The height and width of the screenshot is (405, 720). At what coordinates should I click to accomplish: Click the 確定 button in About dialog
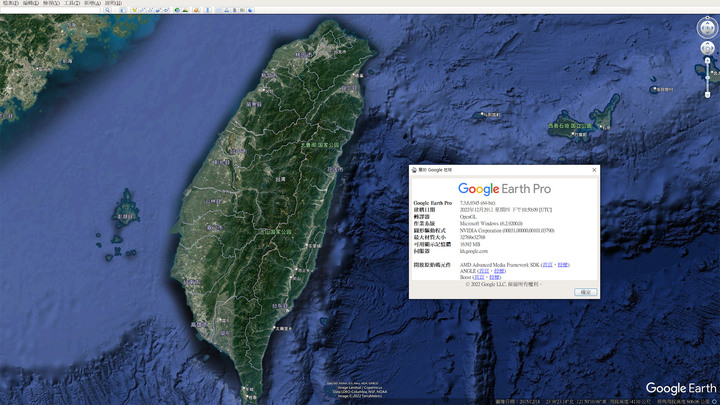[585, 292]
